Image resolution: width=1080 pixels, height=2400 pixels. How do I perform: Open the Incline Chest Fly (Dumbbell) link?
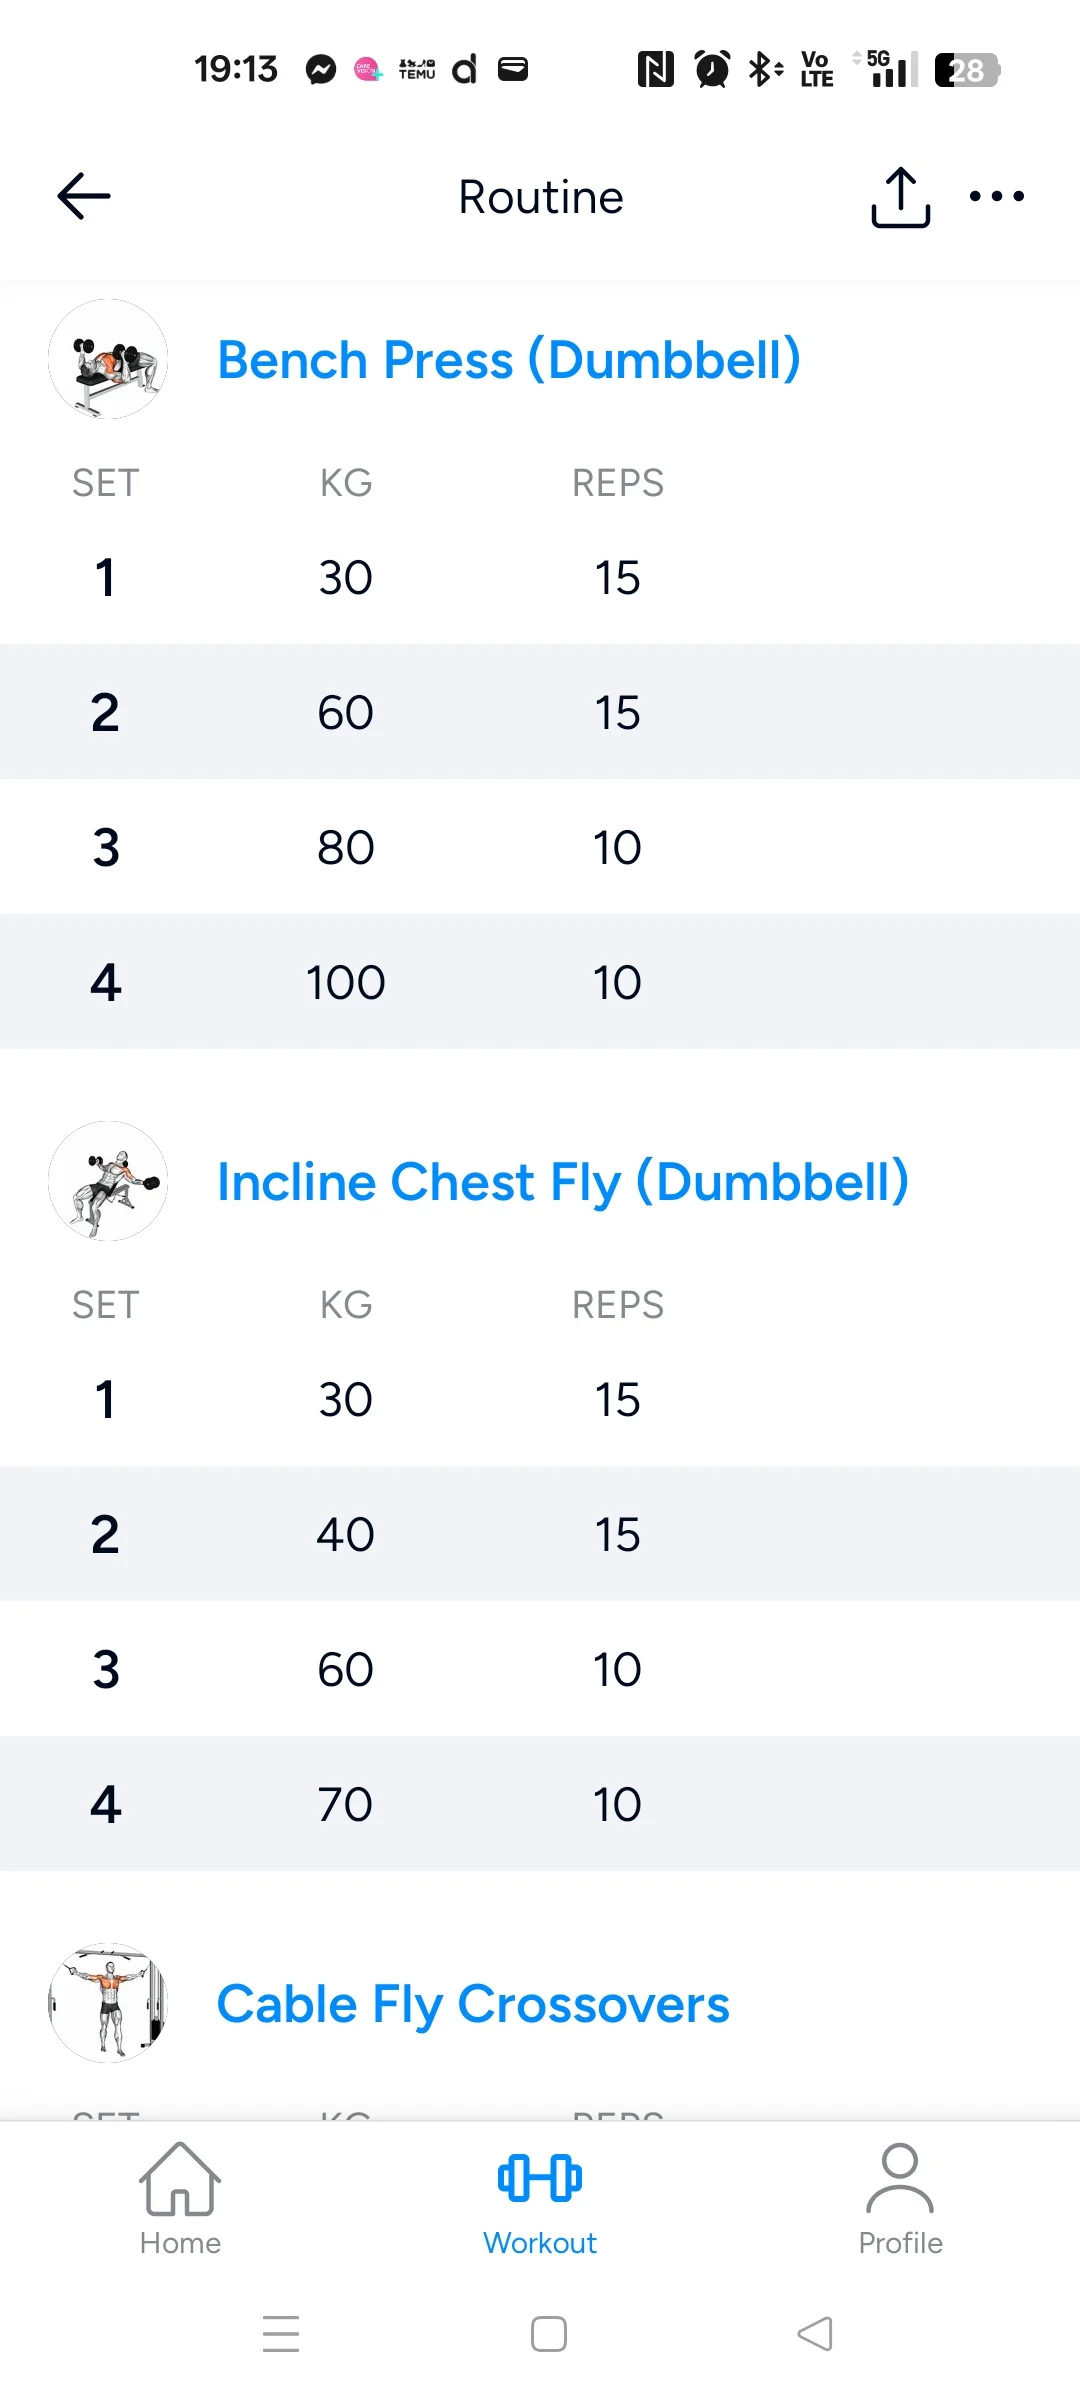[x=563, y=1182]
